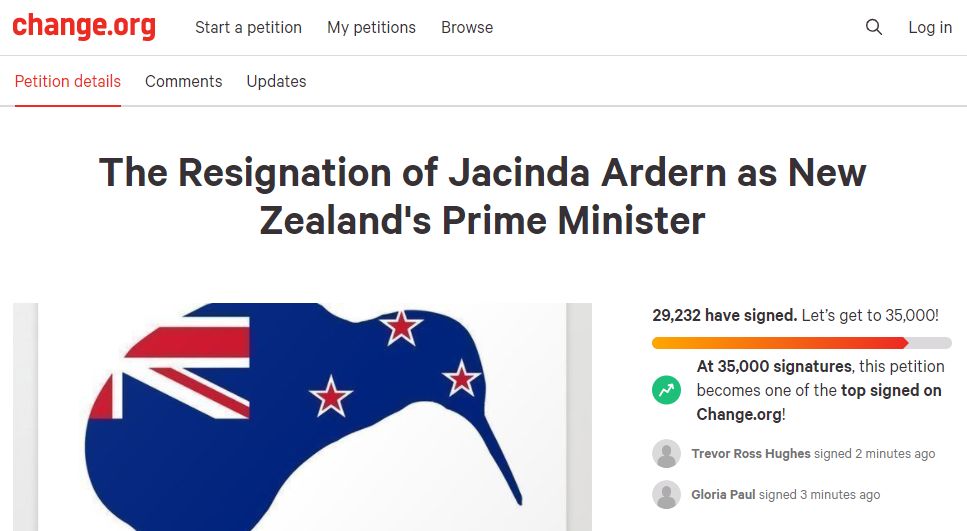Click the name Gloria Paul

[x=723, y=495]
